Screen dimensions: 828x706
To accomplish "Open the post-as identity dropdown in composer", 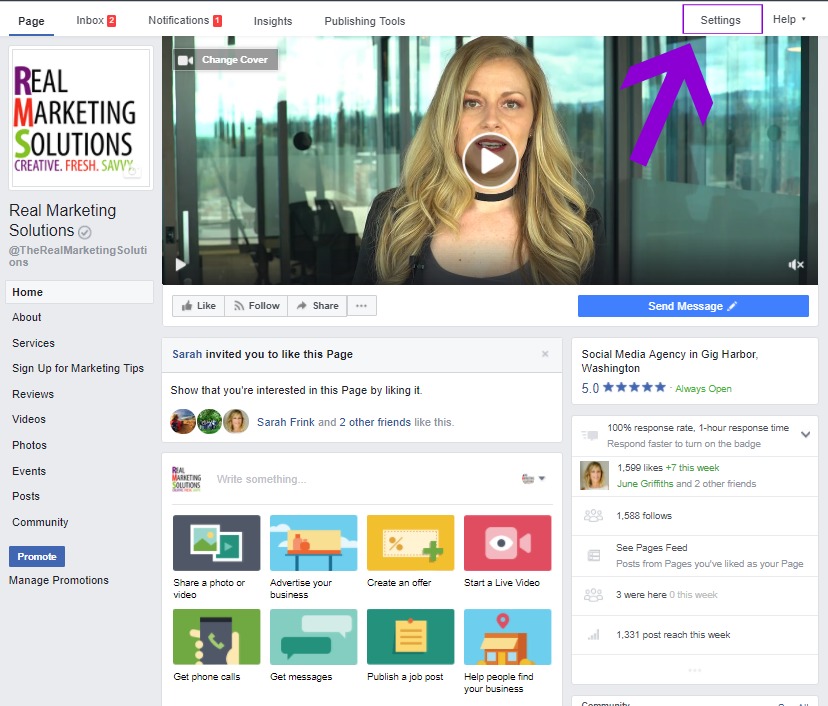I will tap(533, 479).
